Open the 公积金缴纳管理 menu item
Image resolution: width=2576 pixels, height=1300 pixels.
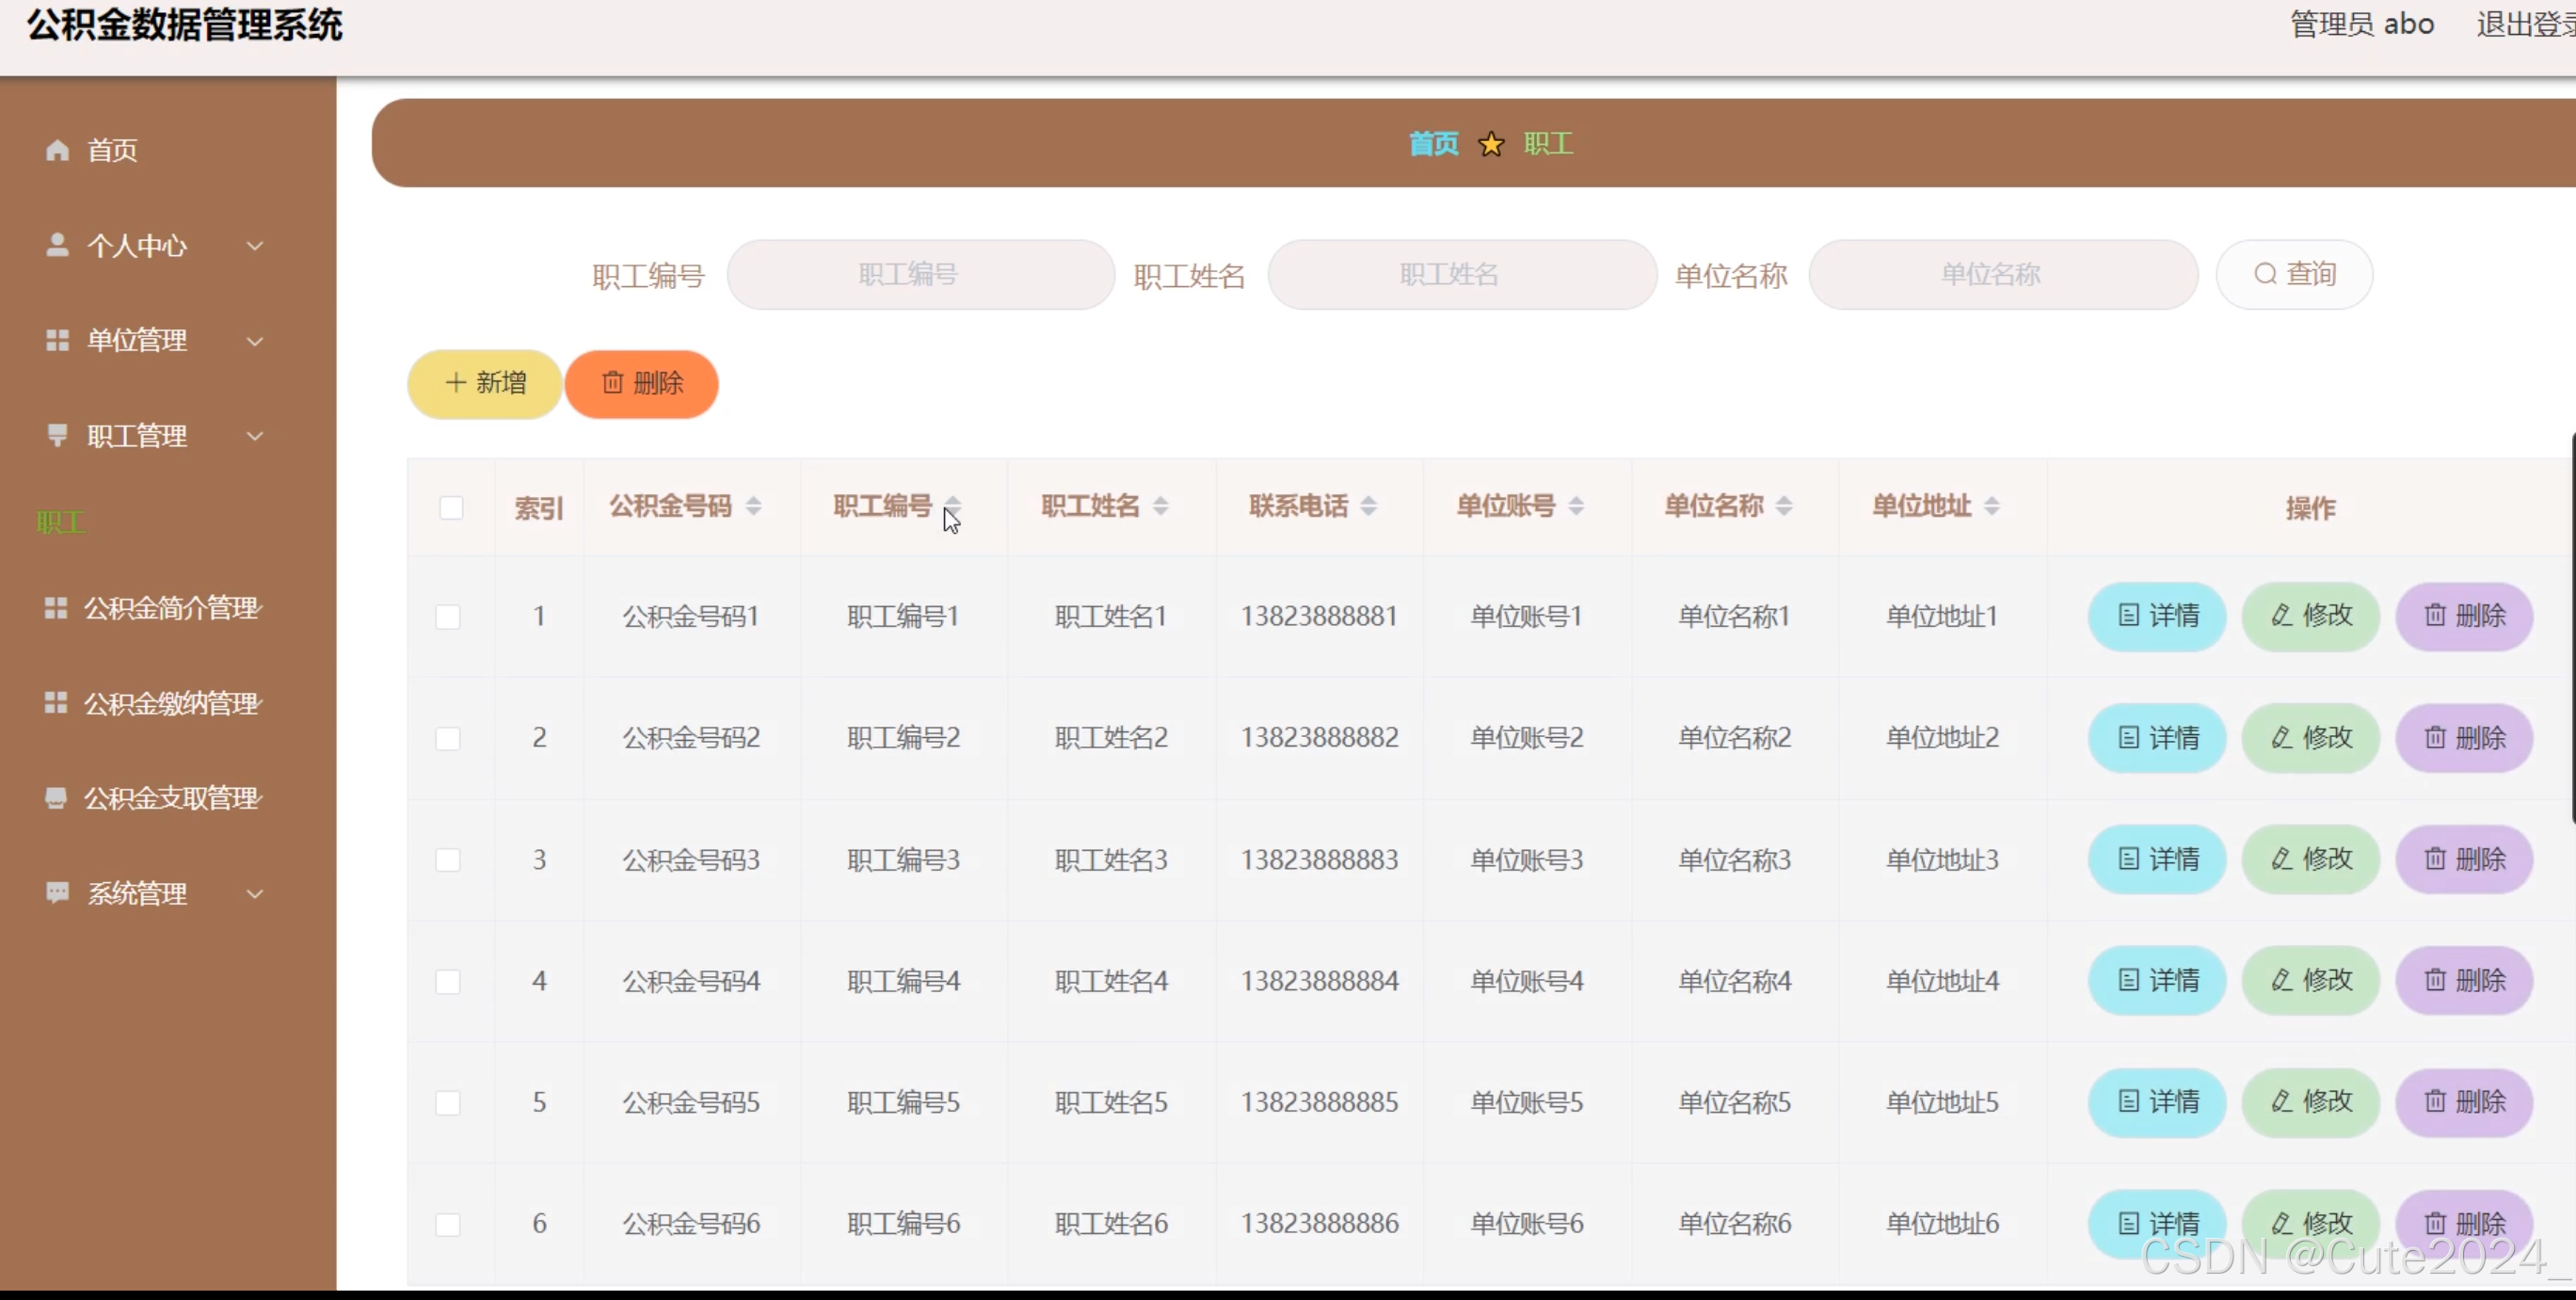[x=171, y=703]
